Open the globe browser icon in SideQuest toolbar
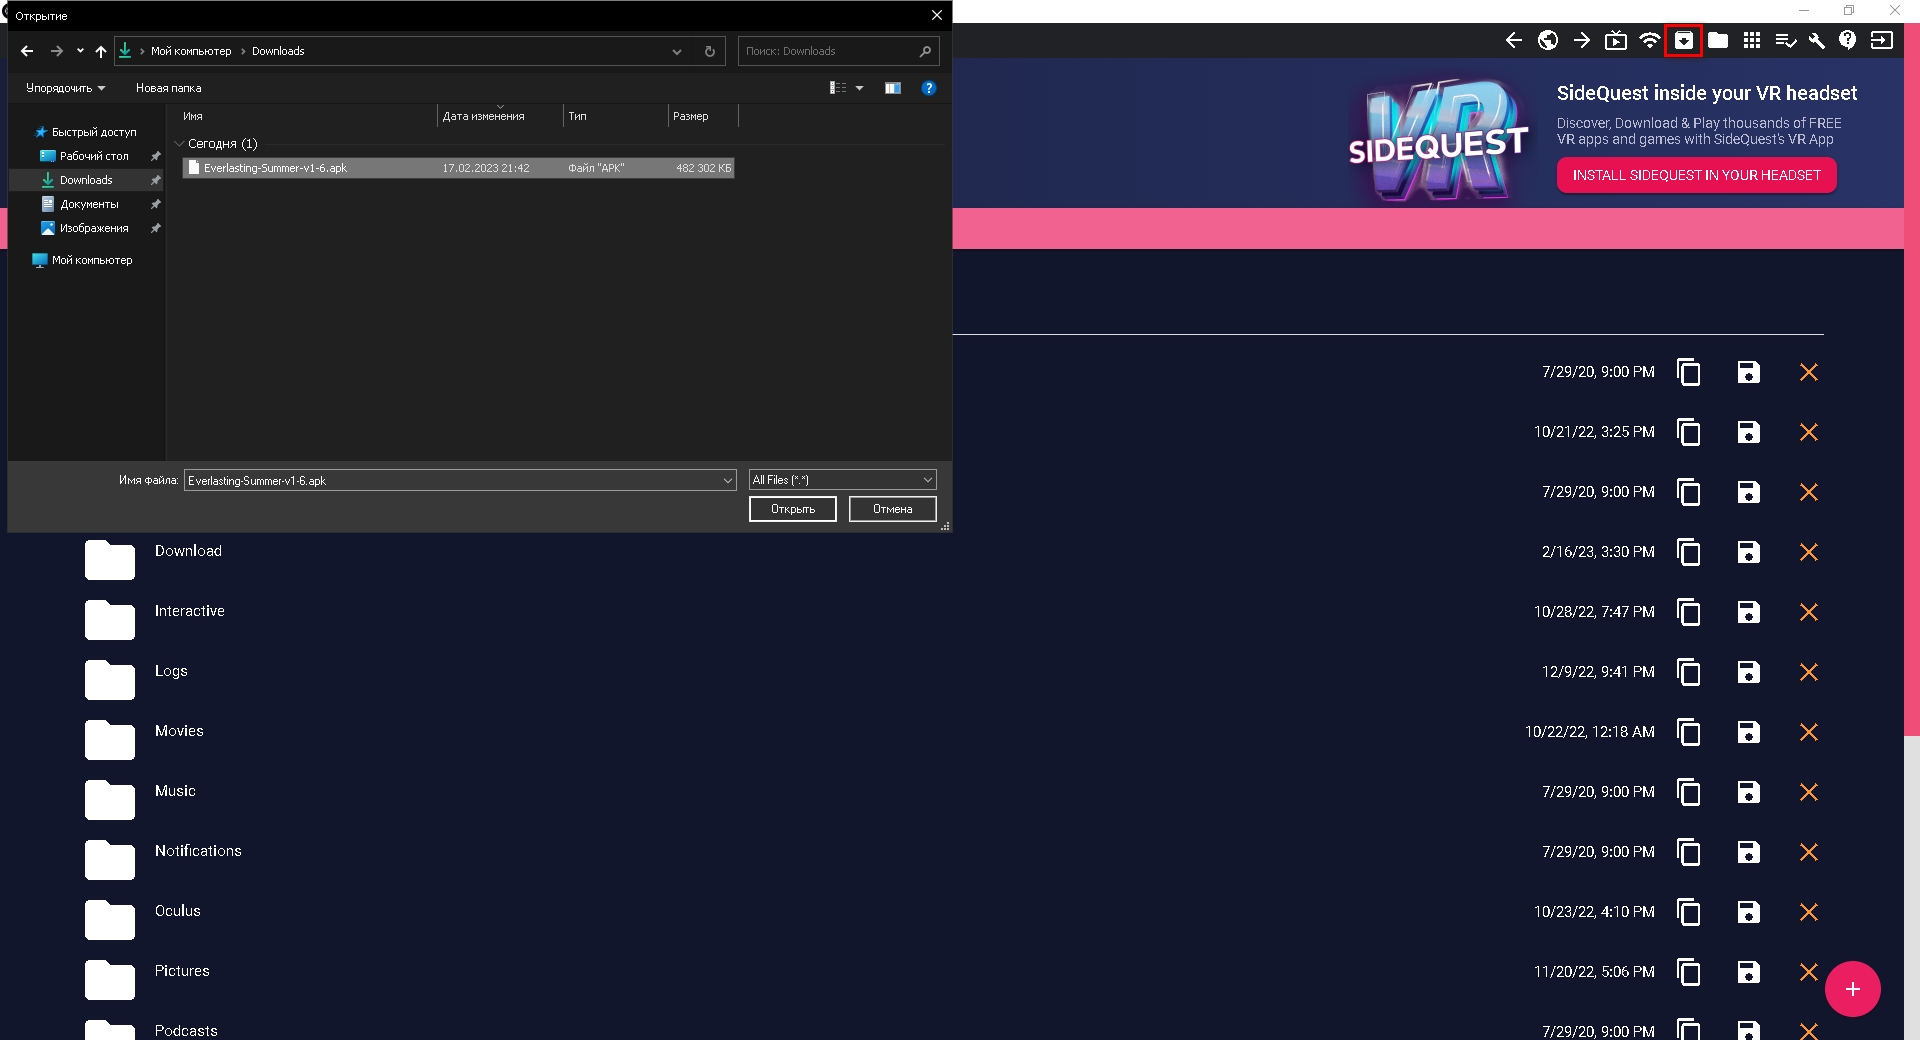The height and width of the screenshot is (1040, 1920). [x=1548, y=40]
